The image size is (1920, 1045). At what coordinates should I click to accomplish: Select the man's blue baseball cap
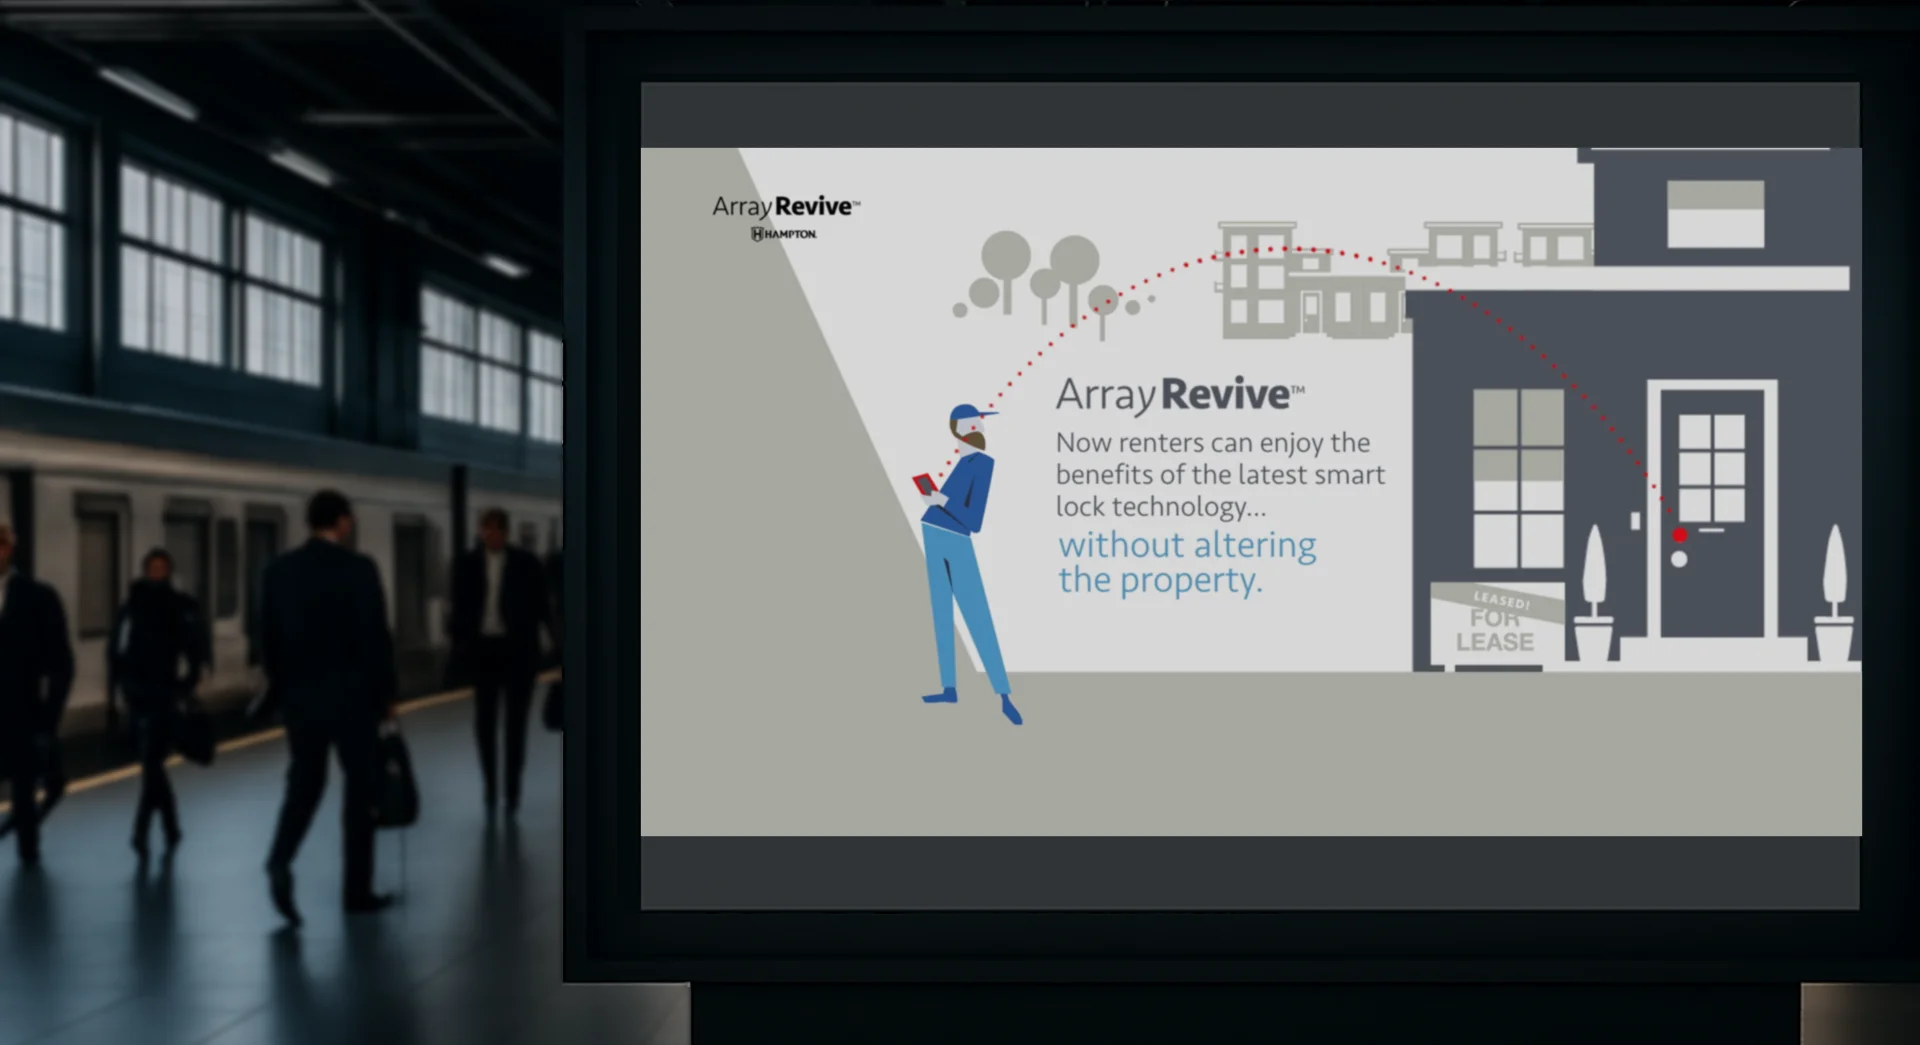pos(965,412)
